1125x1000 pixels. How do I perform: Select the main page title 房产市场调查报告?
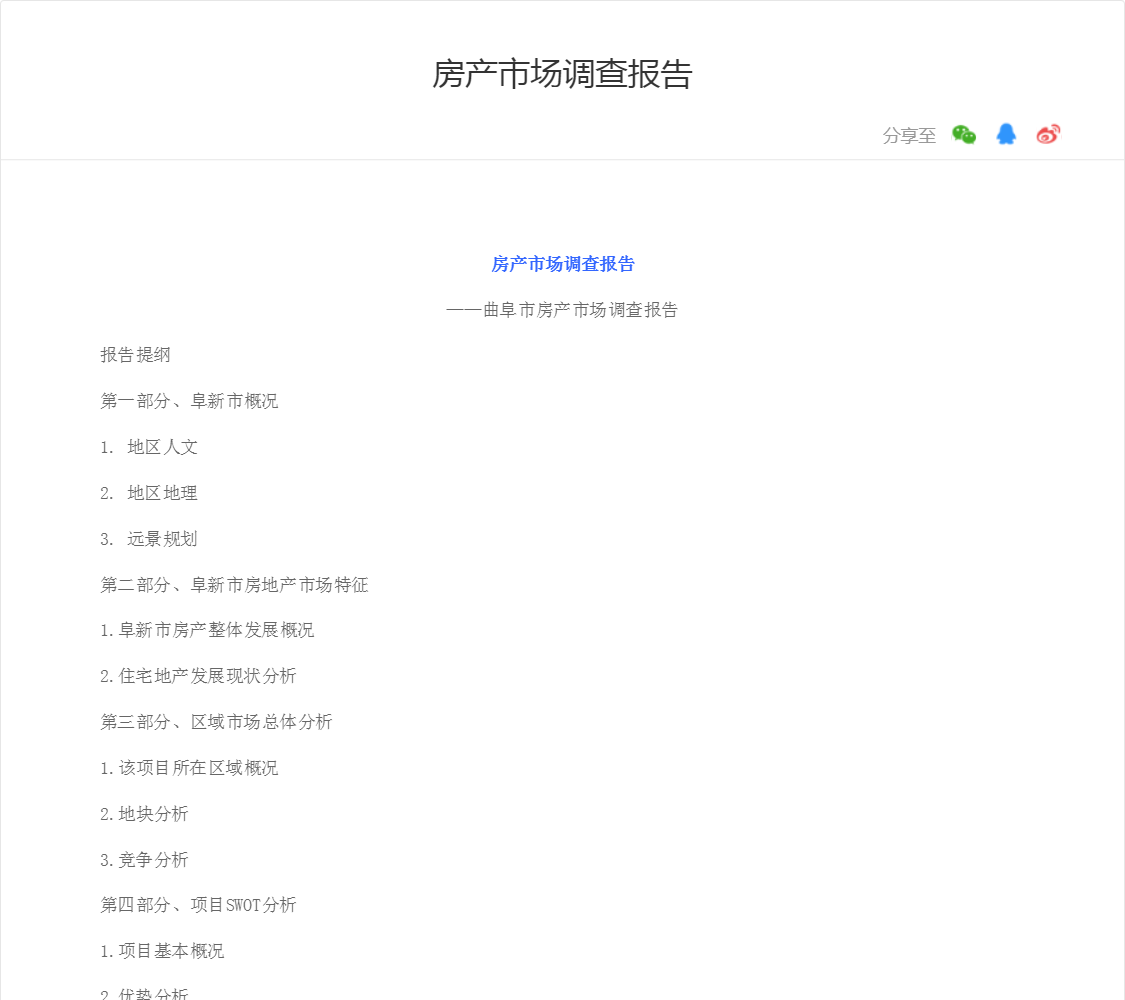[562, 74]
